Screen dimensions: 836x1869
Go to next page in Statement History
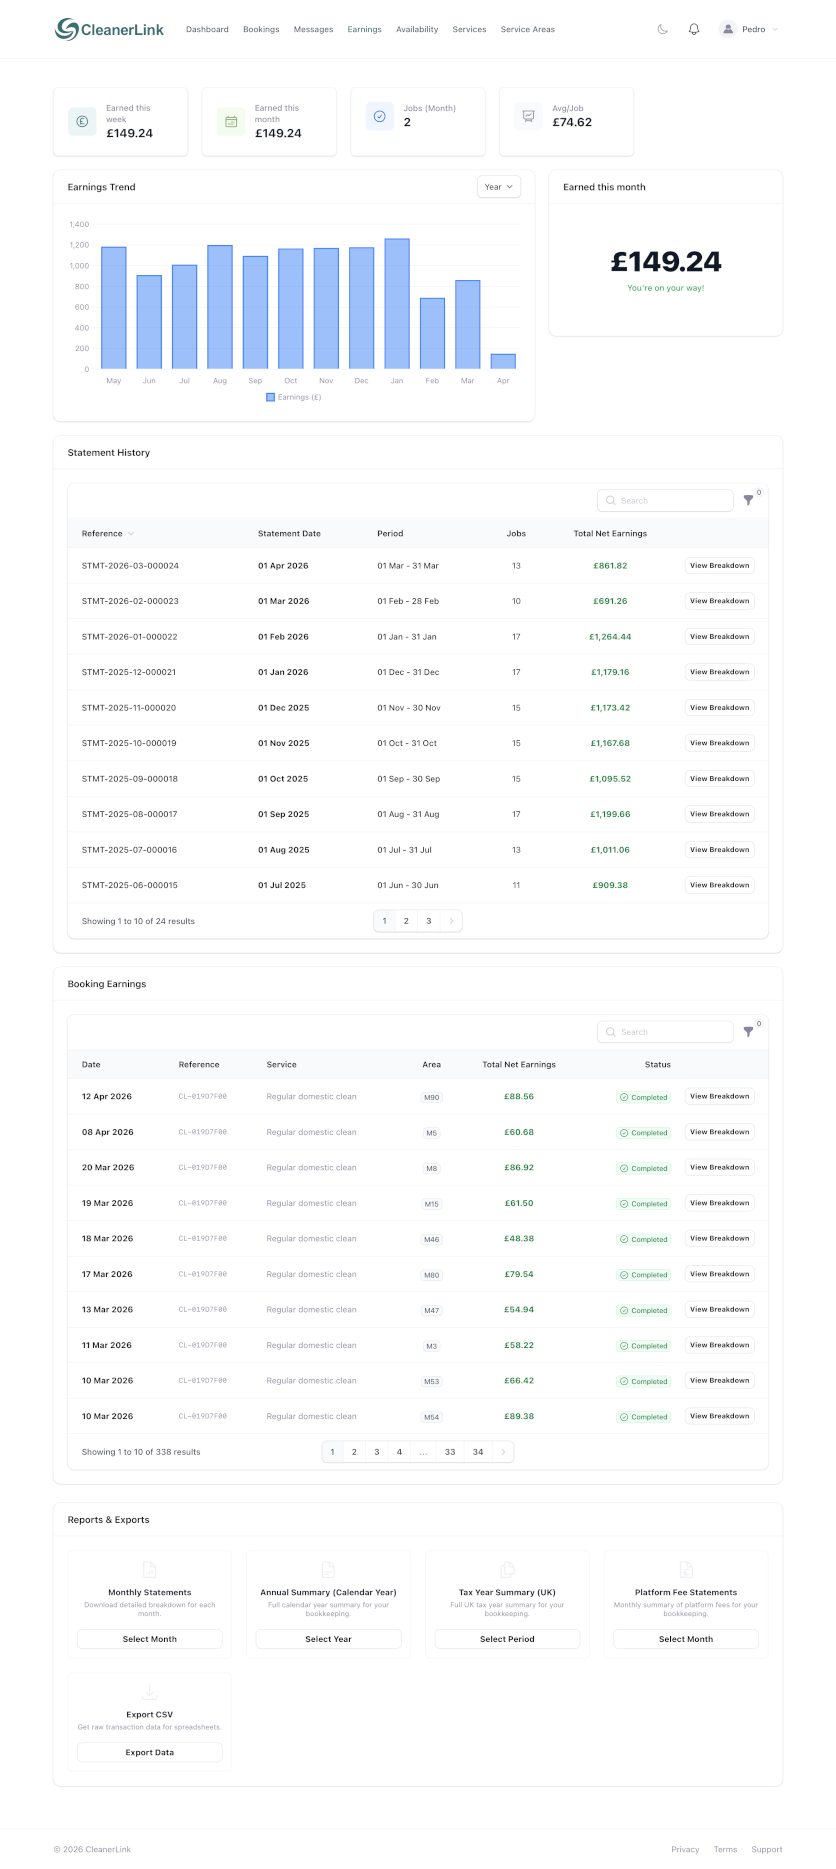[x=451, y=921]
